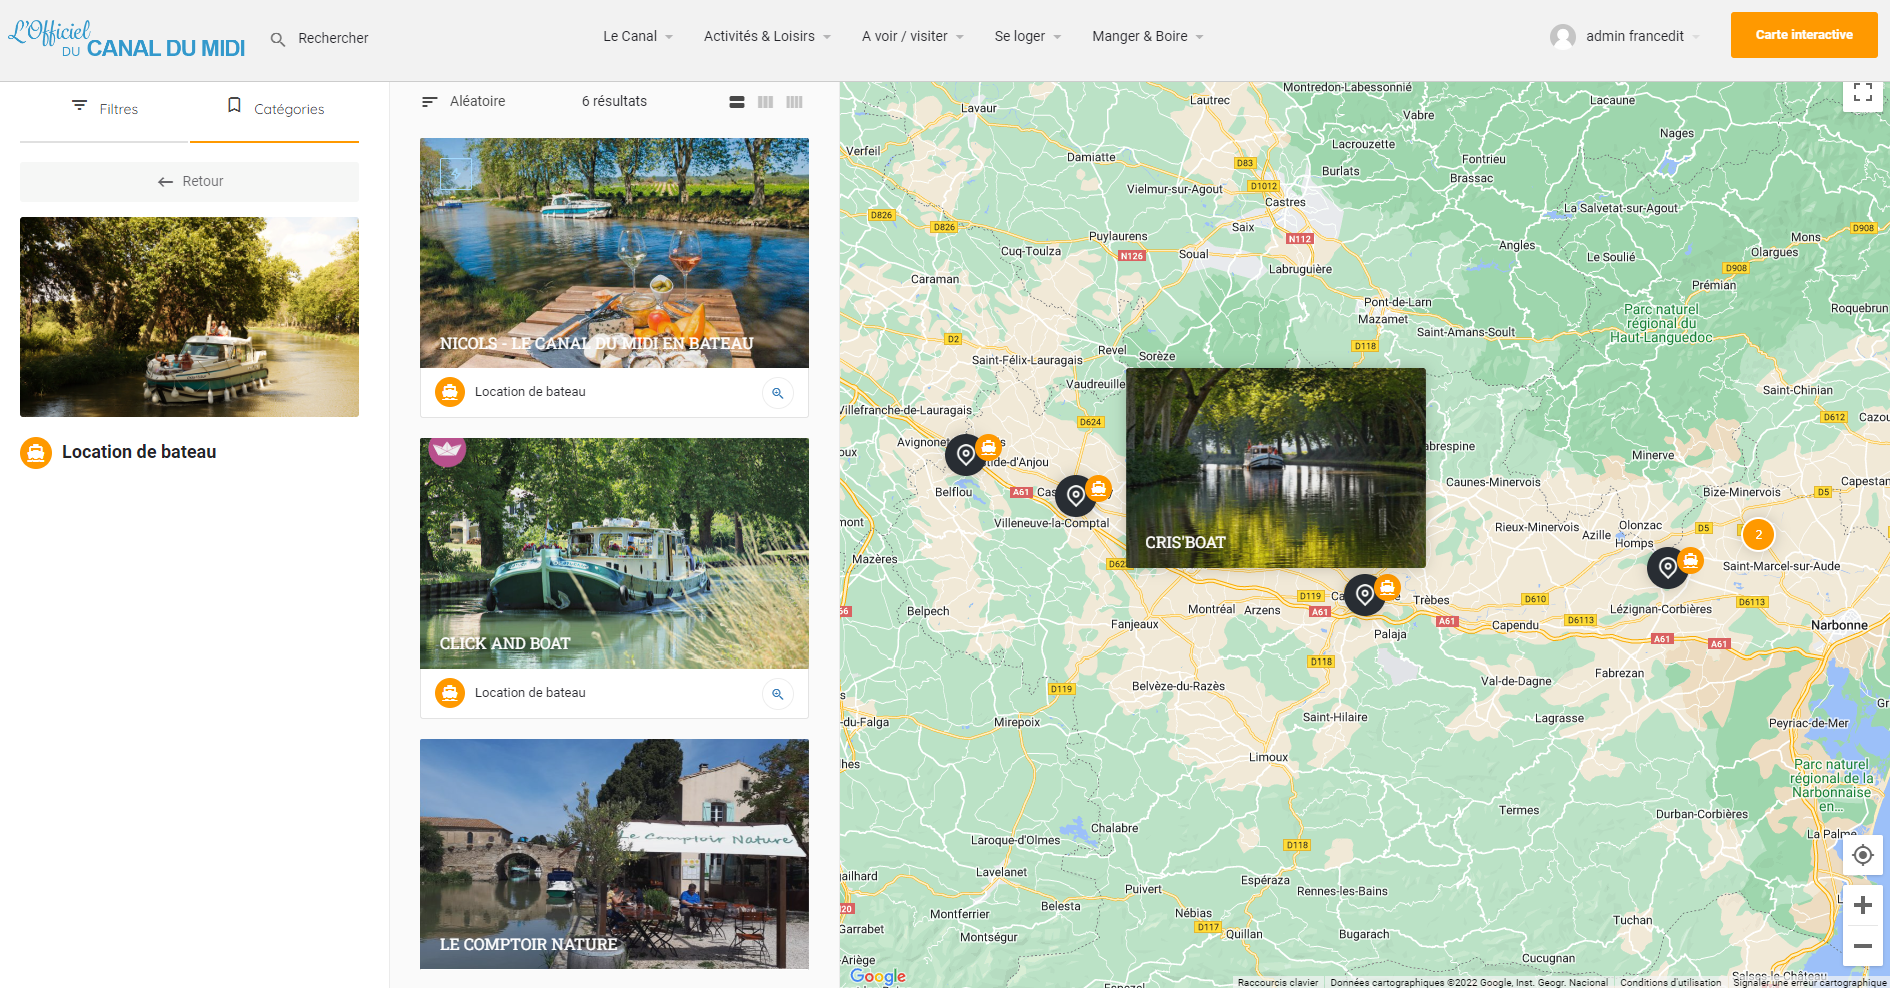Viewport: 1890px width, 988px height.
Task: Go back with the Retour button
Action: tap(189, 182)
